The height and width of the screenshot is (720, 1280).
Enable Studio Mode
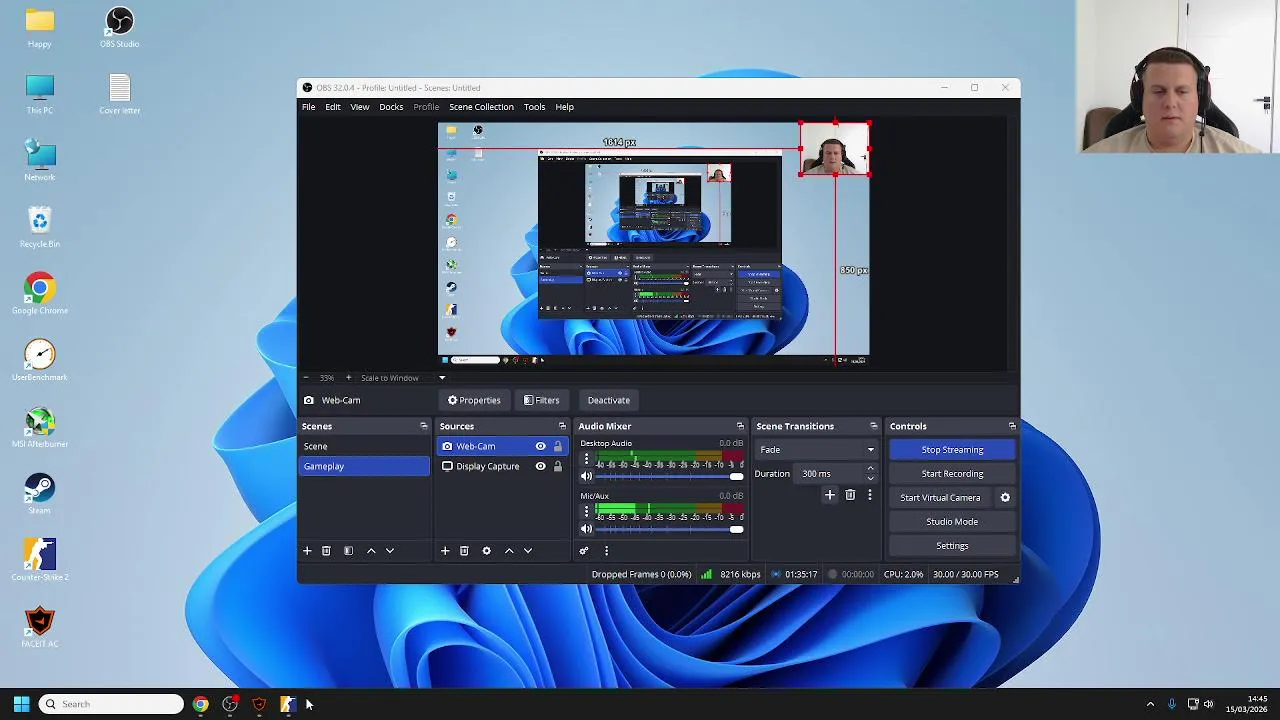(x=952, y=522)
